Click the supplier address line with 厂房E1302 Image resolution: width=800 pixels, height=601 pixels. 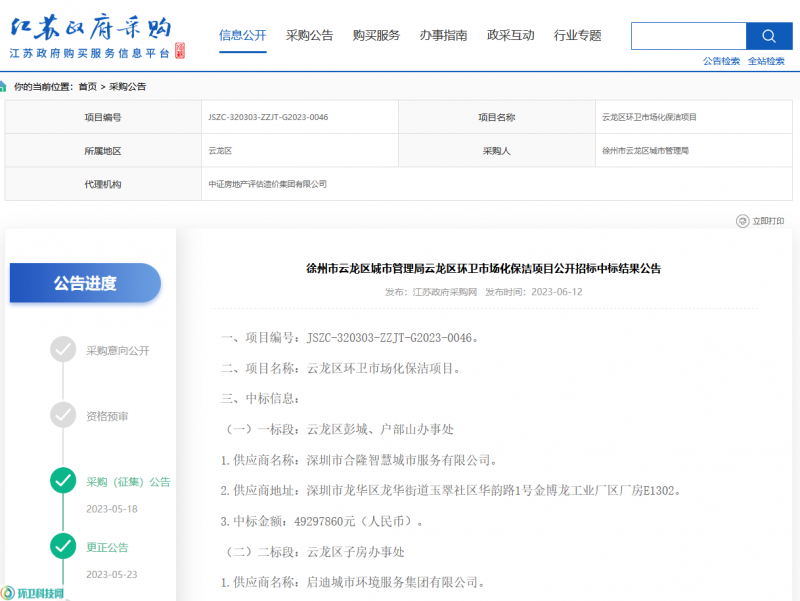[451, 491]
